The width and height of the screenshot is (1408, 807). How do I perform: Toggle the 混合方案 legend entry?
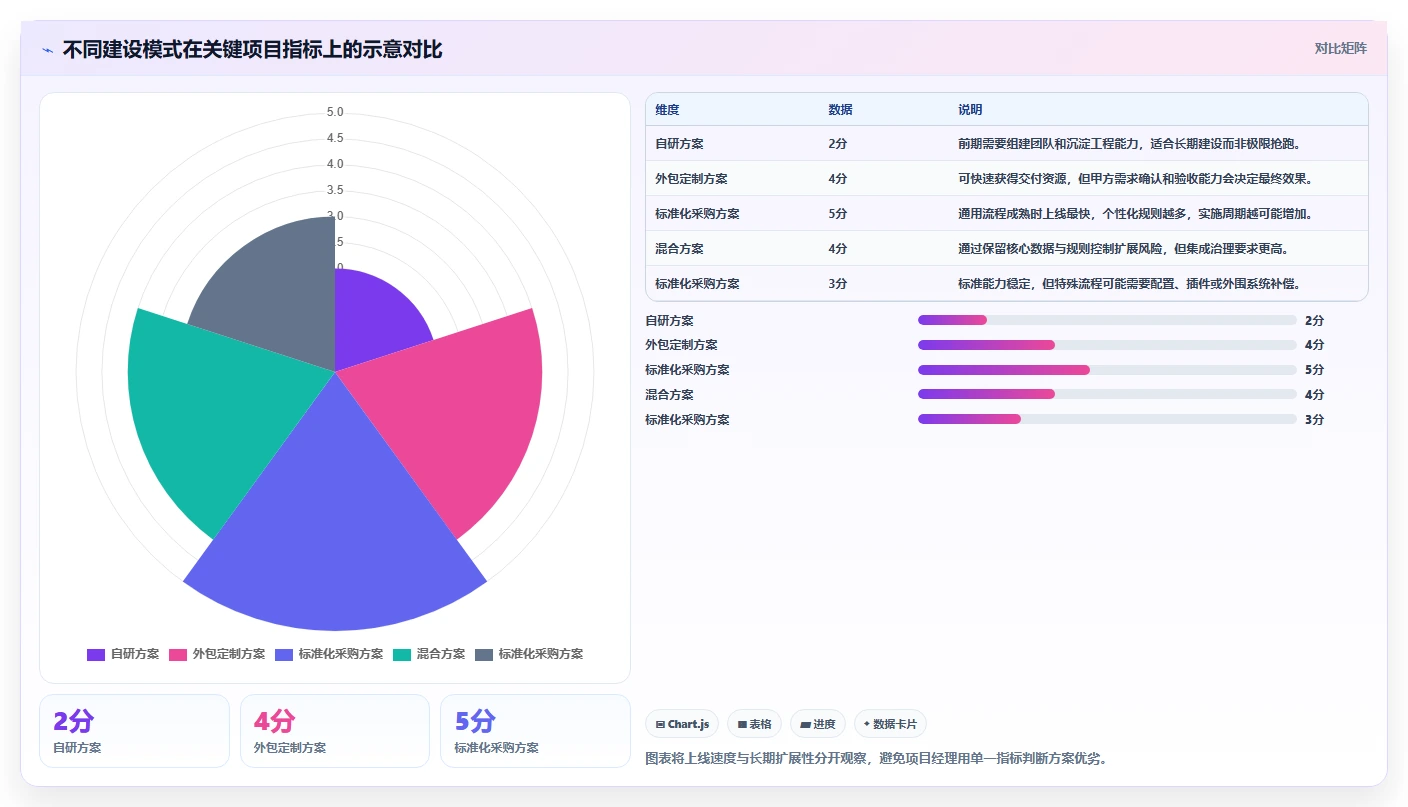click(x=429, y=654)
